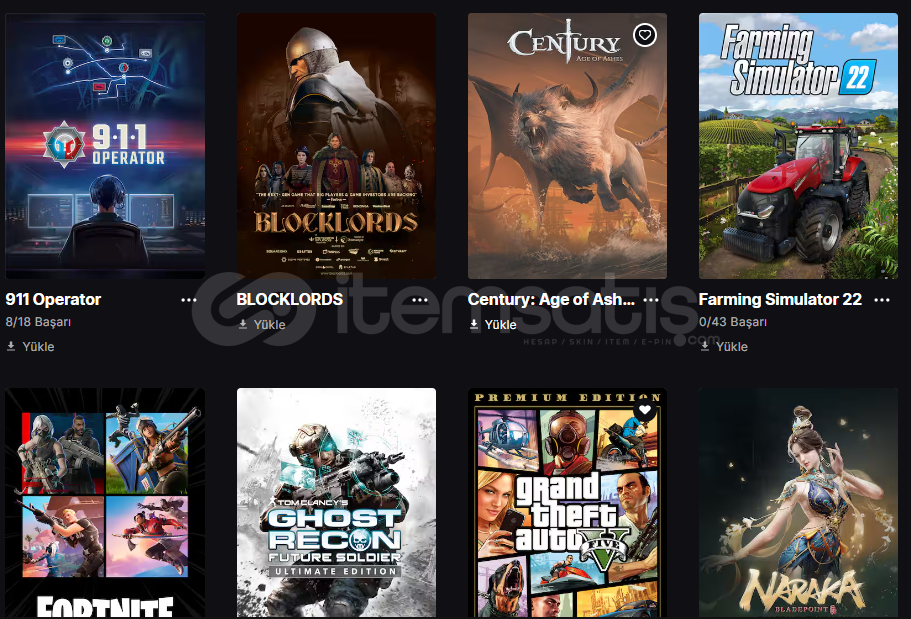Open the Naraka Bladepoint cover art
Viewport: 911px width, 619px height.
pyautogui.click(x=798, y=503)
